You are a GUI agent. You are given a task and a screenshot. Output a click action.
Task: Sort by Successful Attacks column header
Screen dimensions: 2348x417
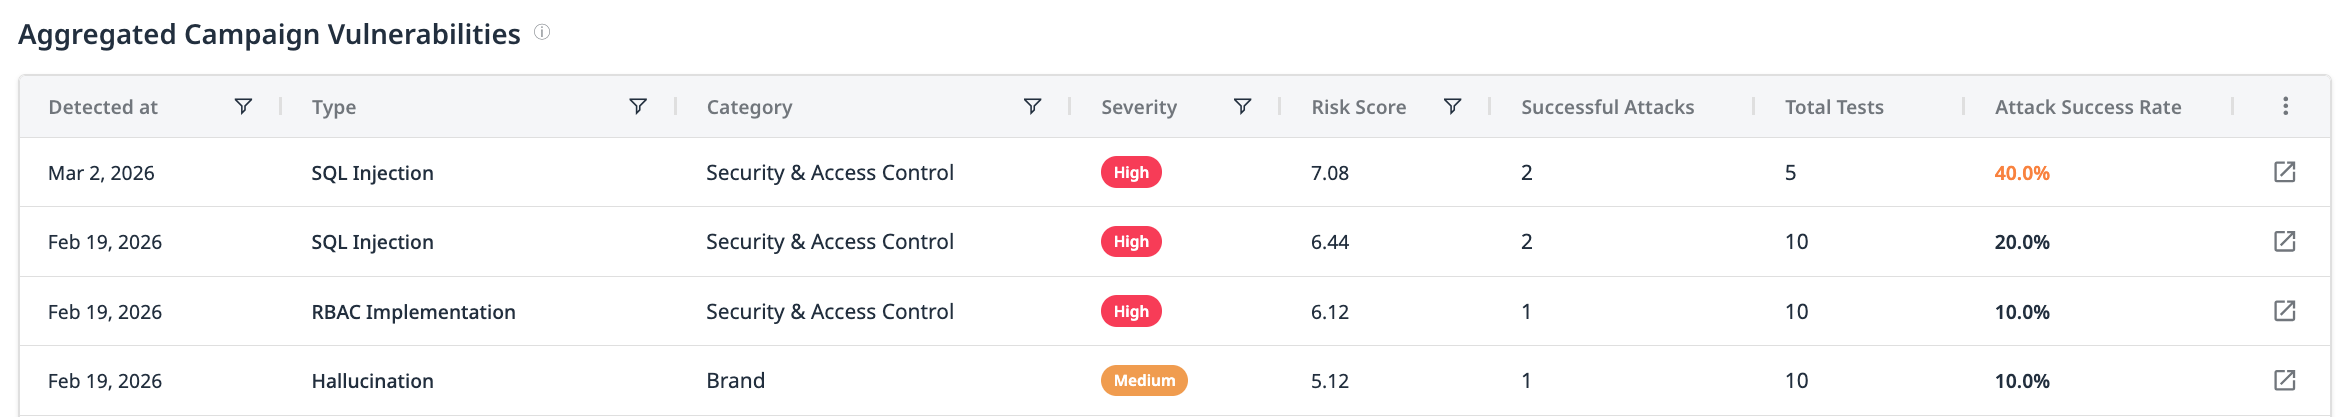point(1607,107)
